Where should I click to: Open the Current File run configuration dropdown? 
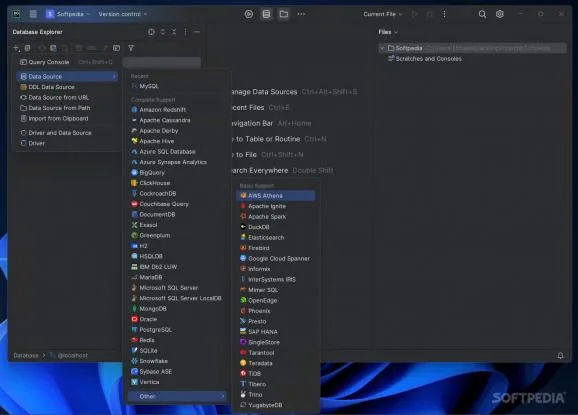tap(383, 14)
